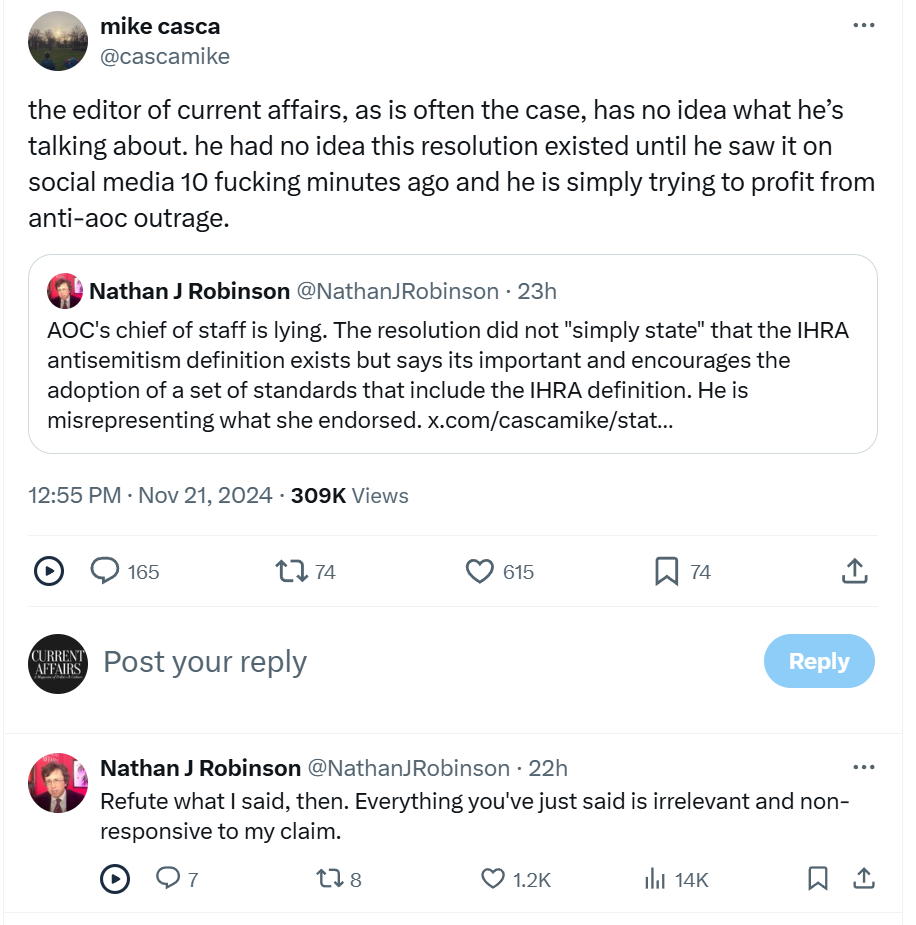916x925 pixels.
Task: Bookmark the main post with 74 bookmarks
Action: 666,571
